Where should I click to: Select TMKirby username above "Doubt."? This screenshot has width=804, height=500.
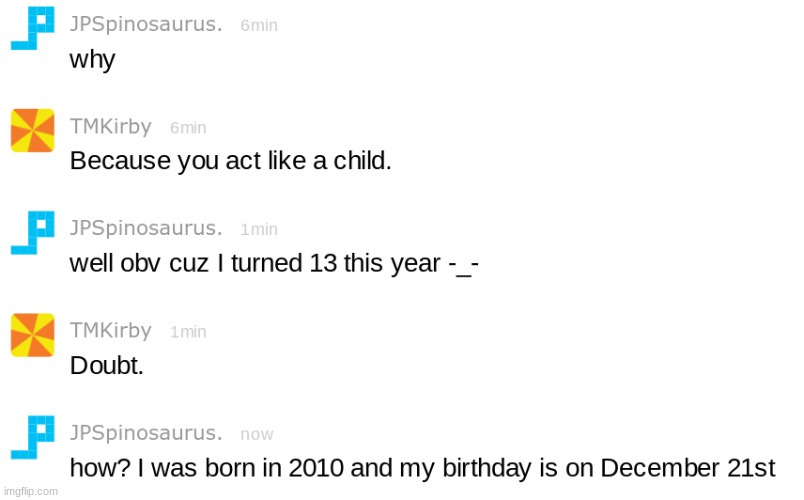click(x=111, y=330)
